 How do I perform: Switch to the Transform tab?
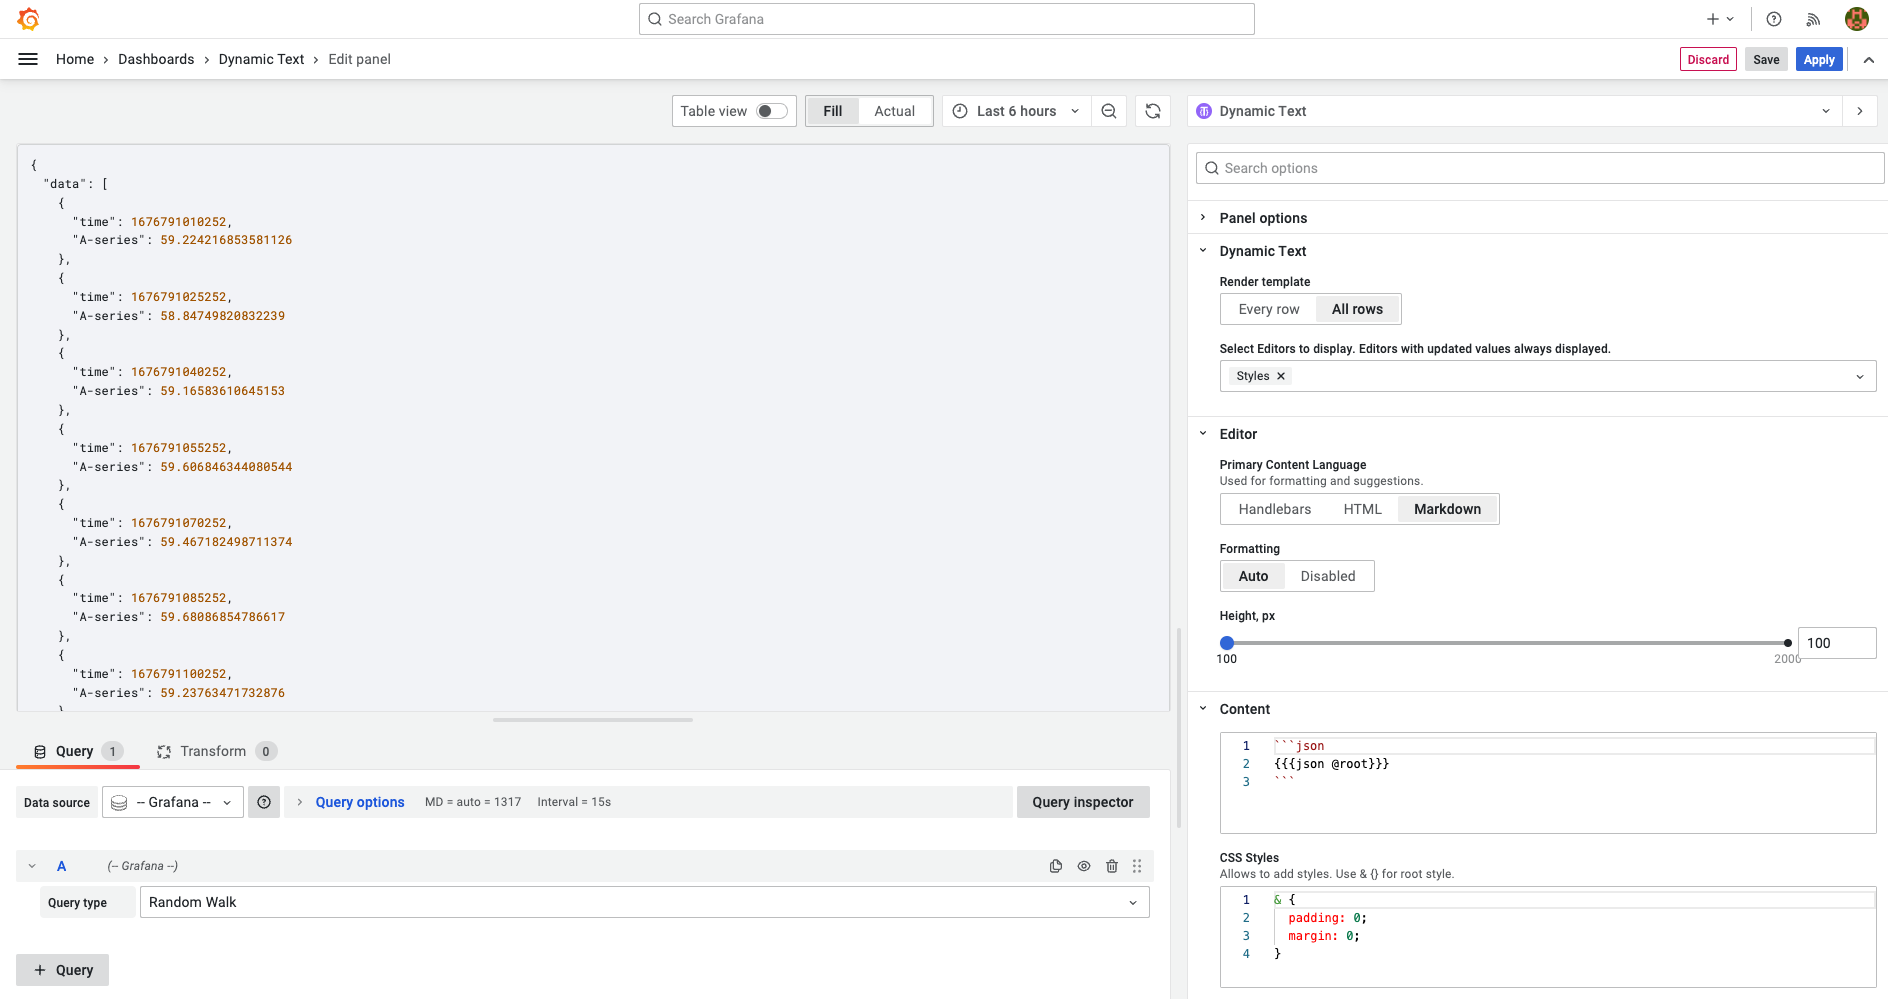click(213, 751)
